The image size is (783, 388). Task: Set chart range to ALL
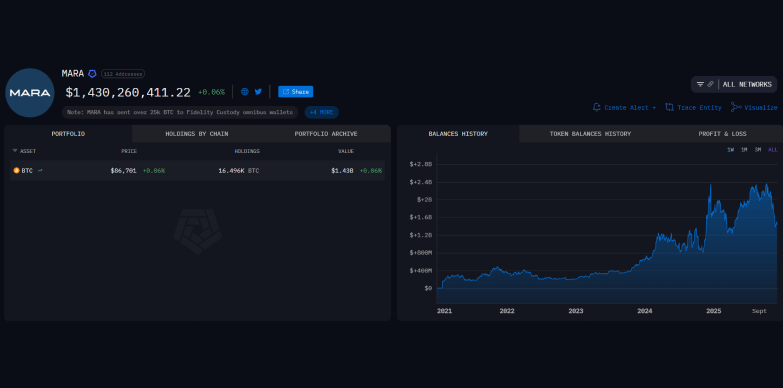point(773,150)
